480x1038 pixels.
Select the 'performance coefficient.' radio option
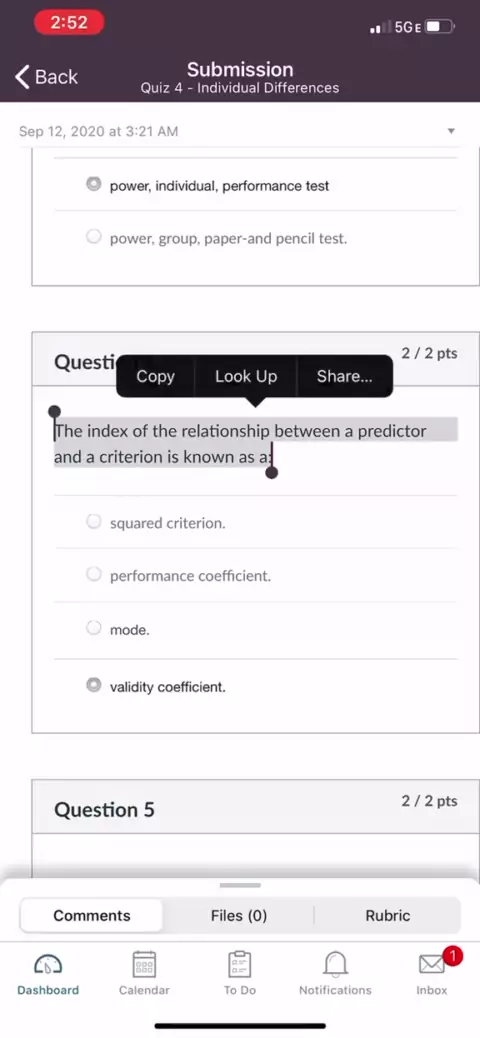click(x=94, y=574)
